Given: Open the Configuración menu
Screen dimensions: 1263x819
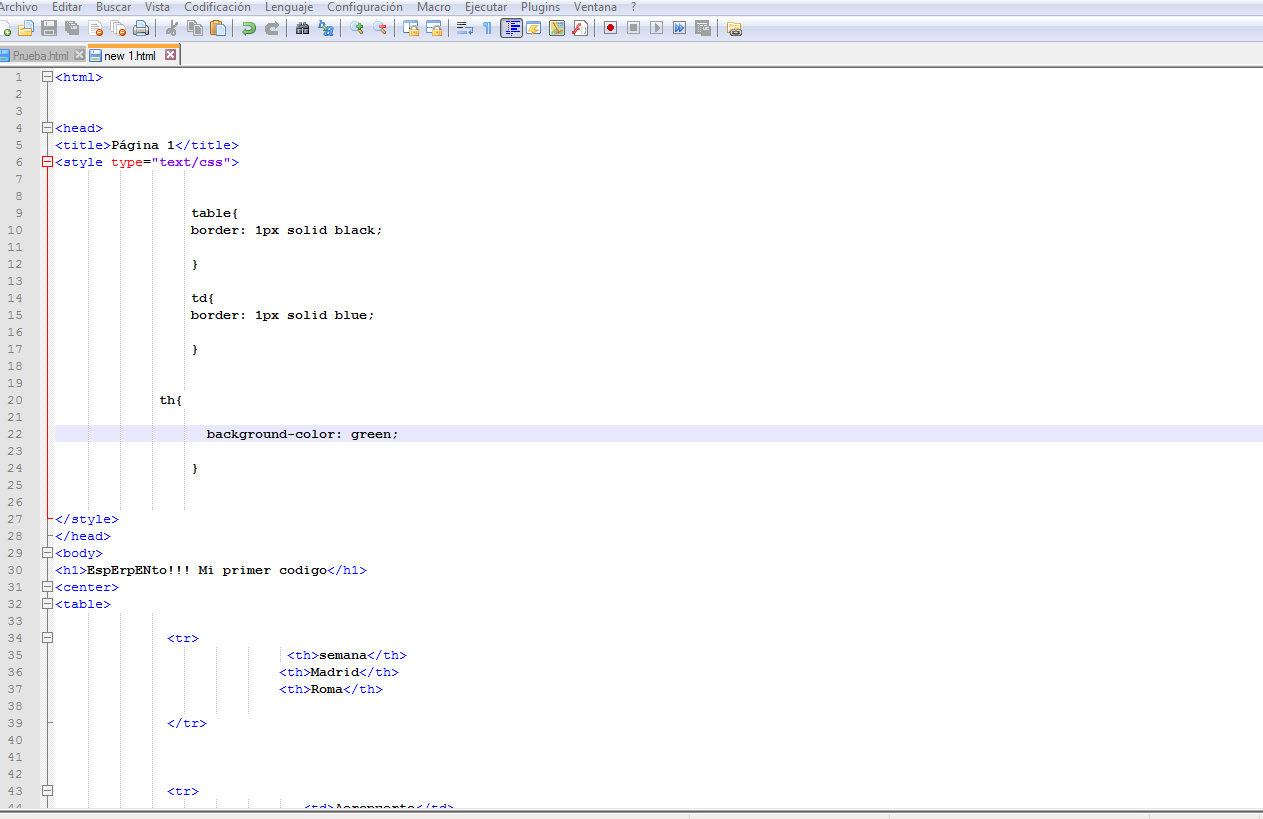Looking at the screenshot, I should pos(365,7).
